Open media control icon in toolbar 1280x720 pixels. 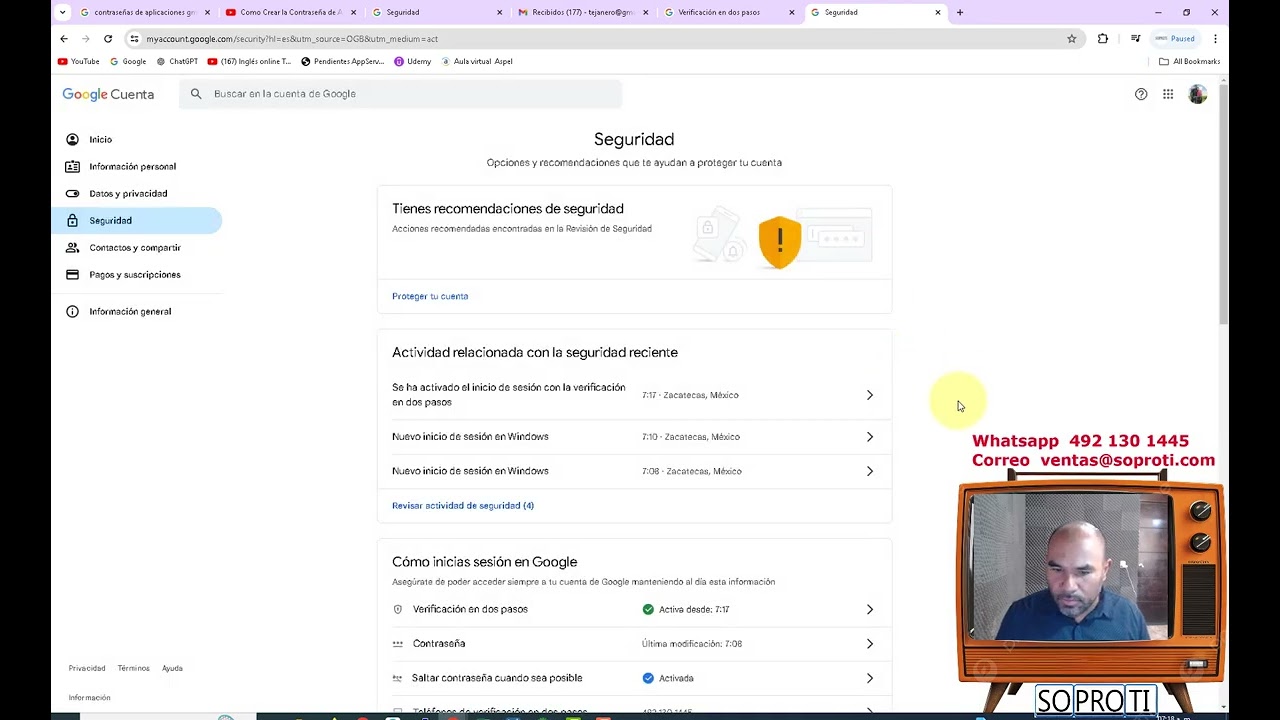click(1135, 39)
